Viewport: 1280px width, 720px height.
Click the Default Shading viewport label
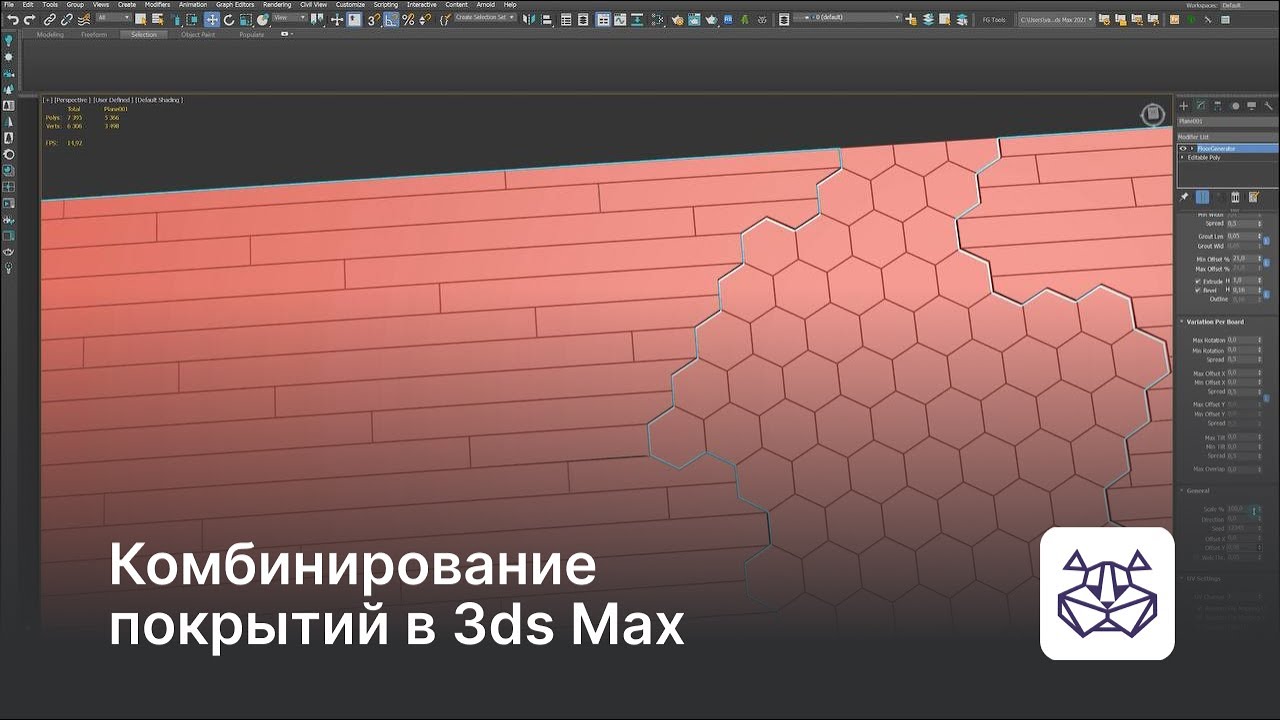coord(158,100)
